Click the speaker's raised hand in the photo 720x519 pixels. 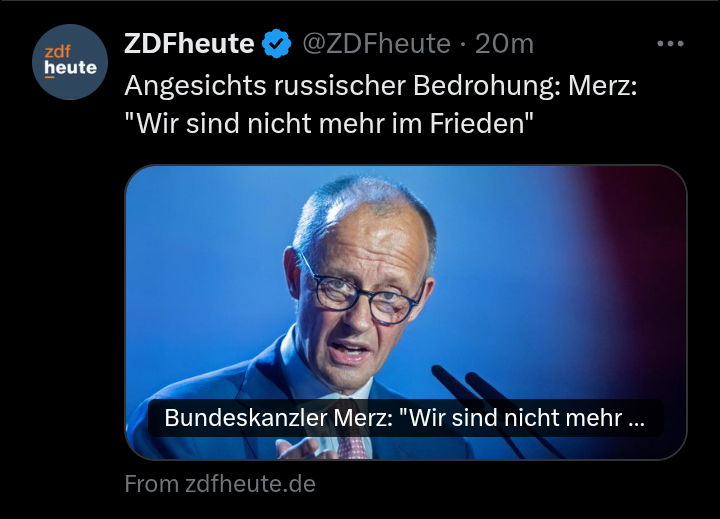(x=301, y=449)
